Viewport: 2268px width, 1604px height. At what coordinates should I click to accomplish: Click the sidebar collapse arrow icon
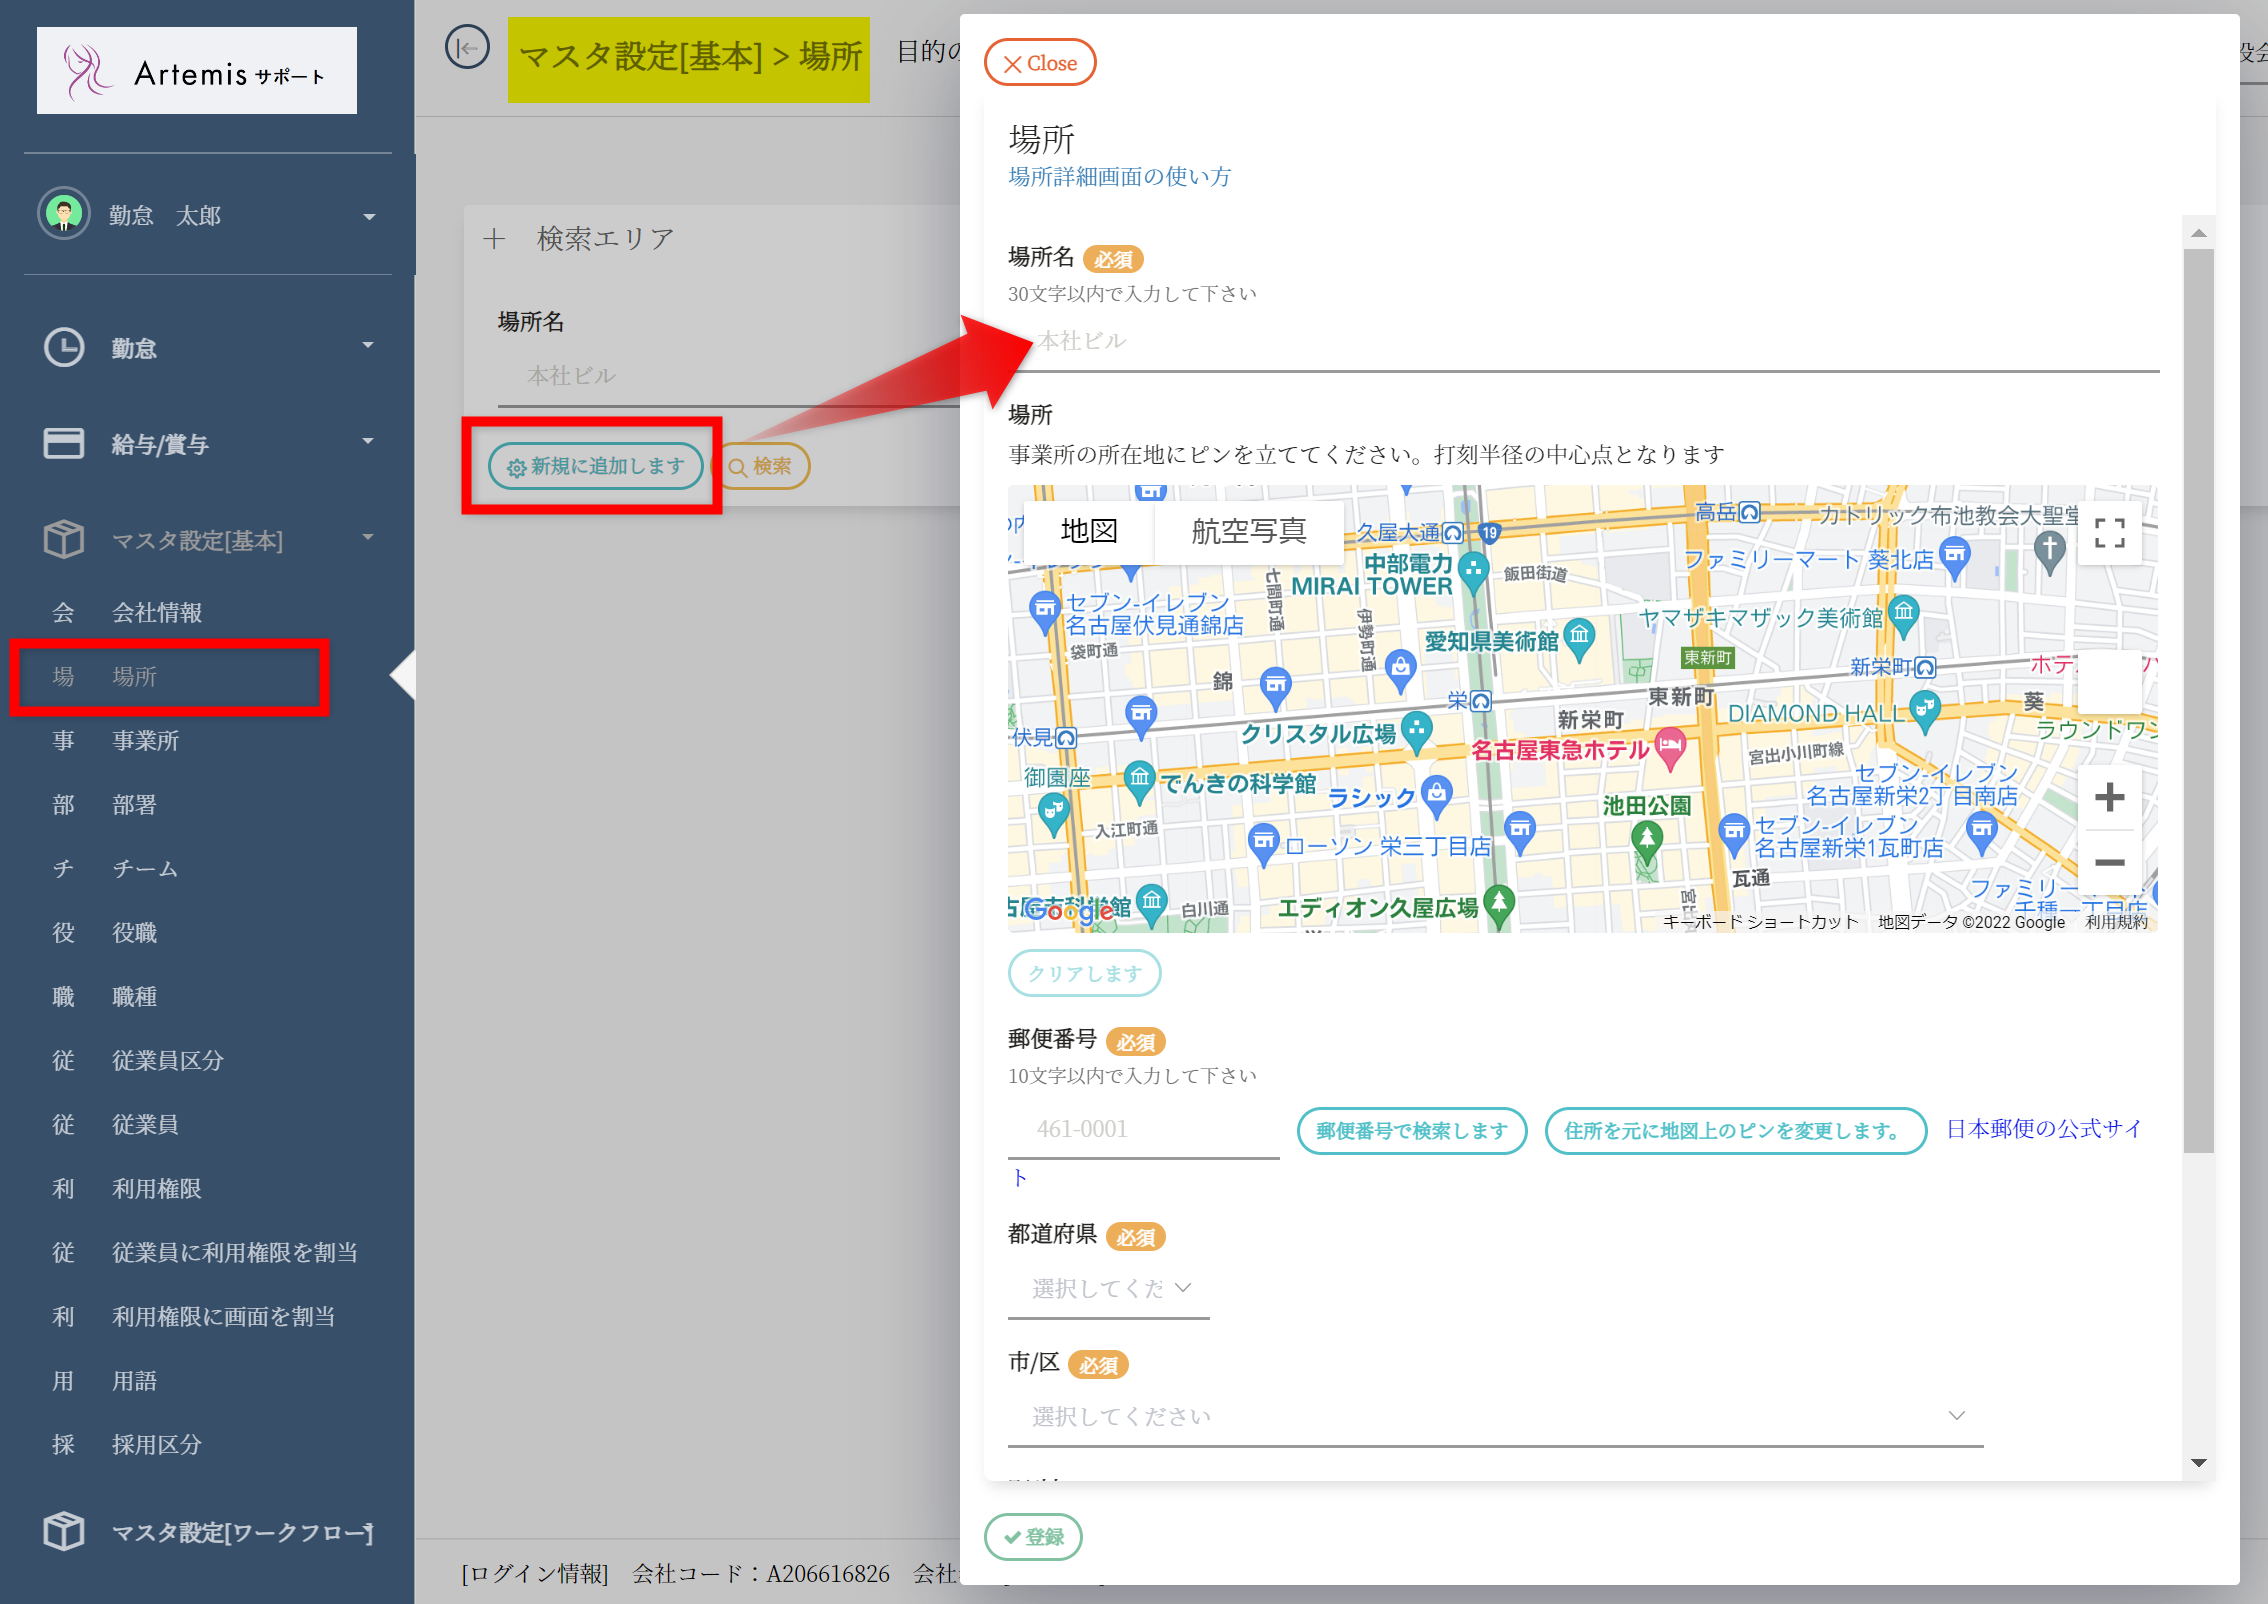[467, 48]
